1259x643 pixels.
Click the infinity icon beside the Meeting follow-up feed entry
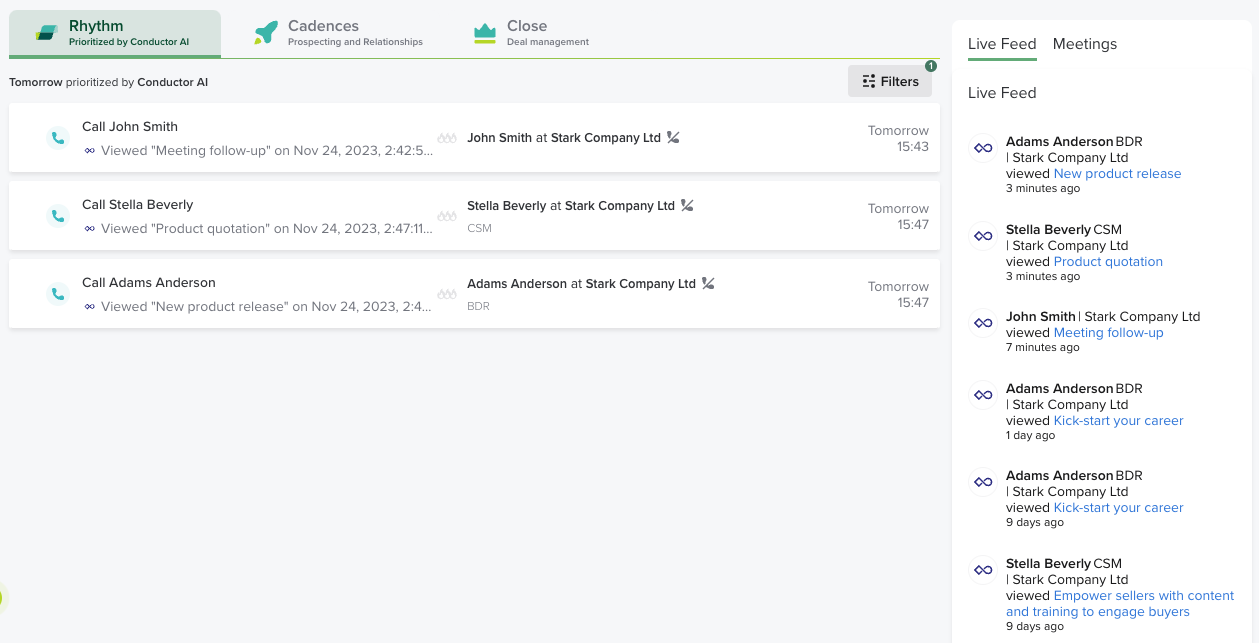coord(983,323)
